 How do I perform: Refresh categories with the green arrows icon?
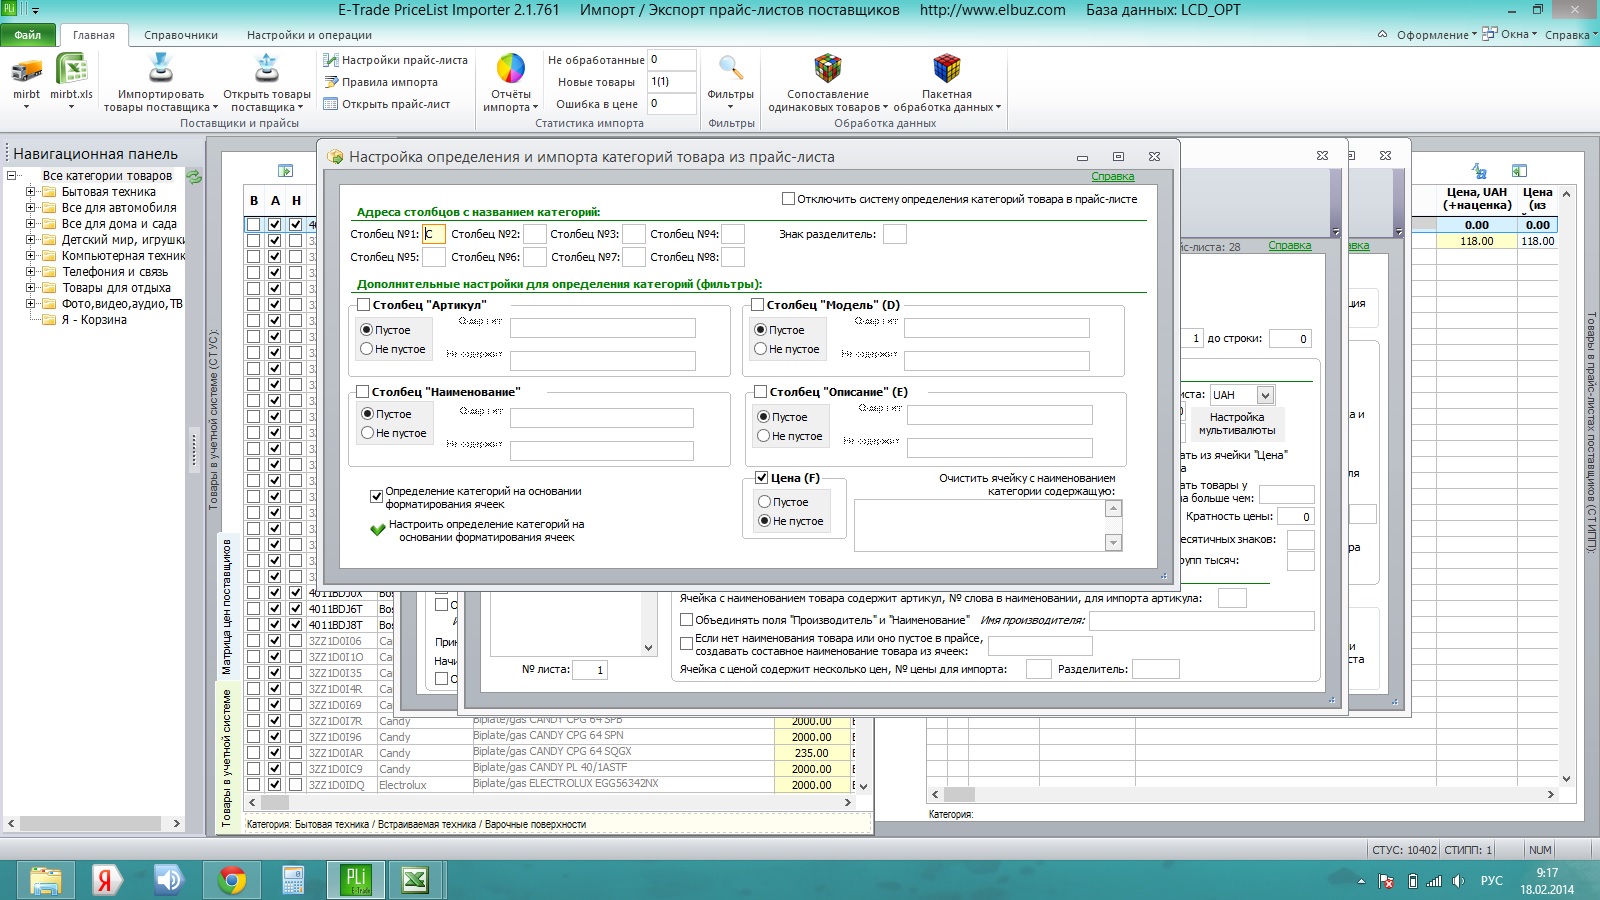194,176
